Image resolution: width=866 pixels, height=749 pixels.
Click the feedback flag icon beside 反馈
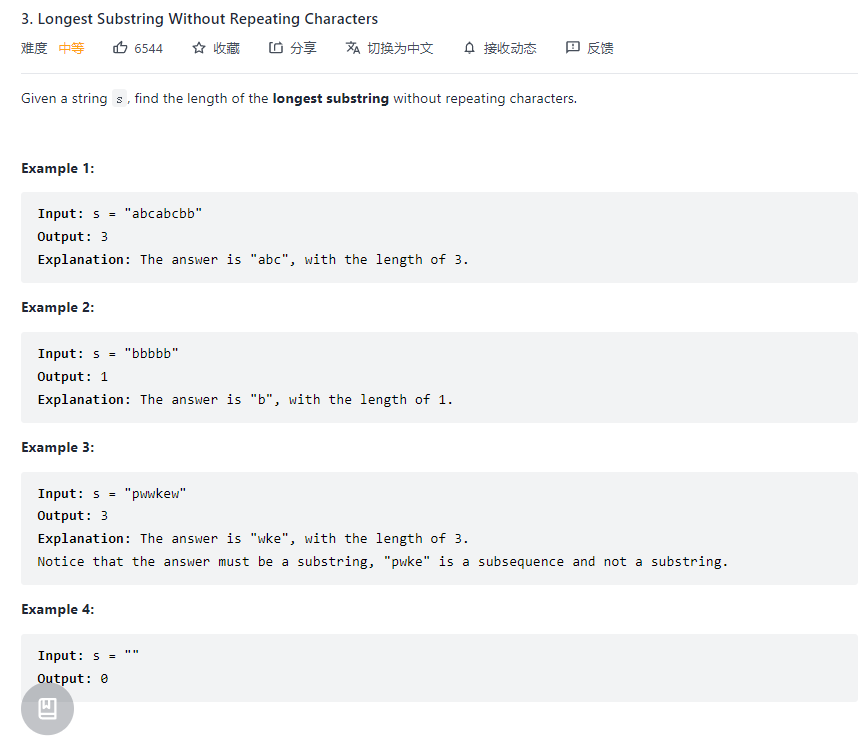coord(572,48)
